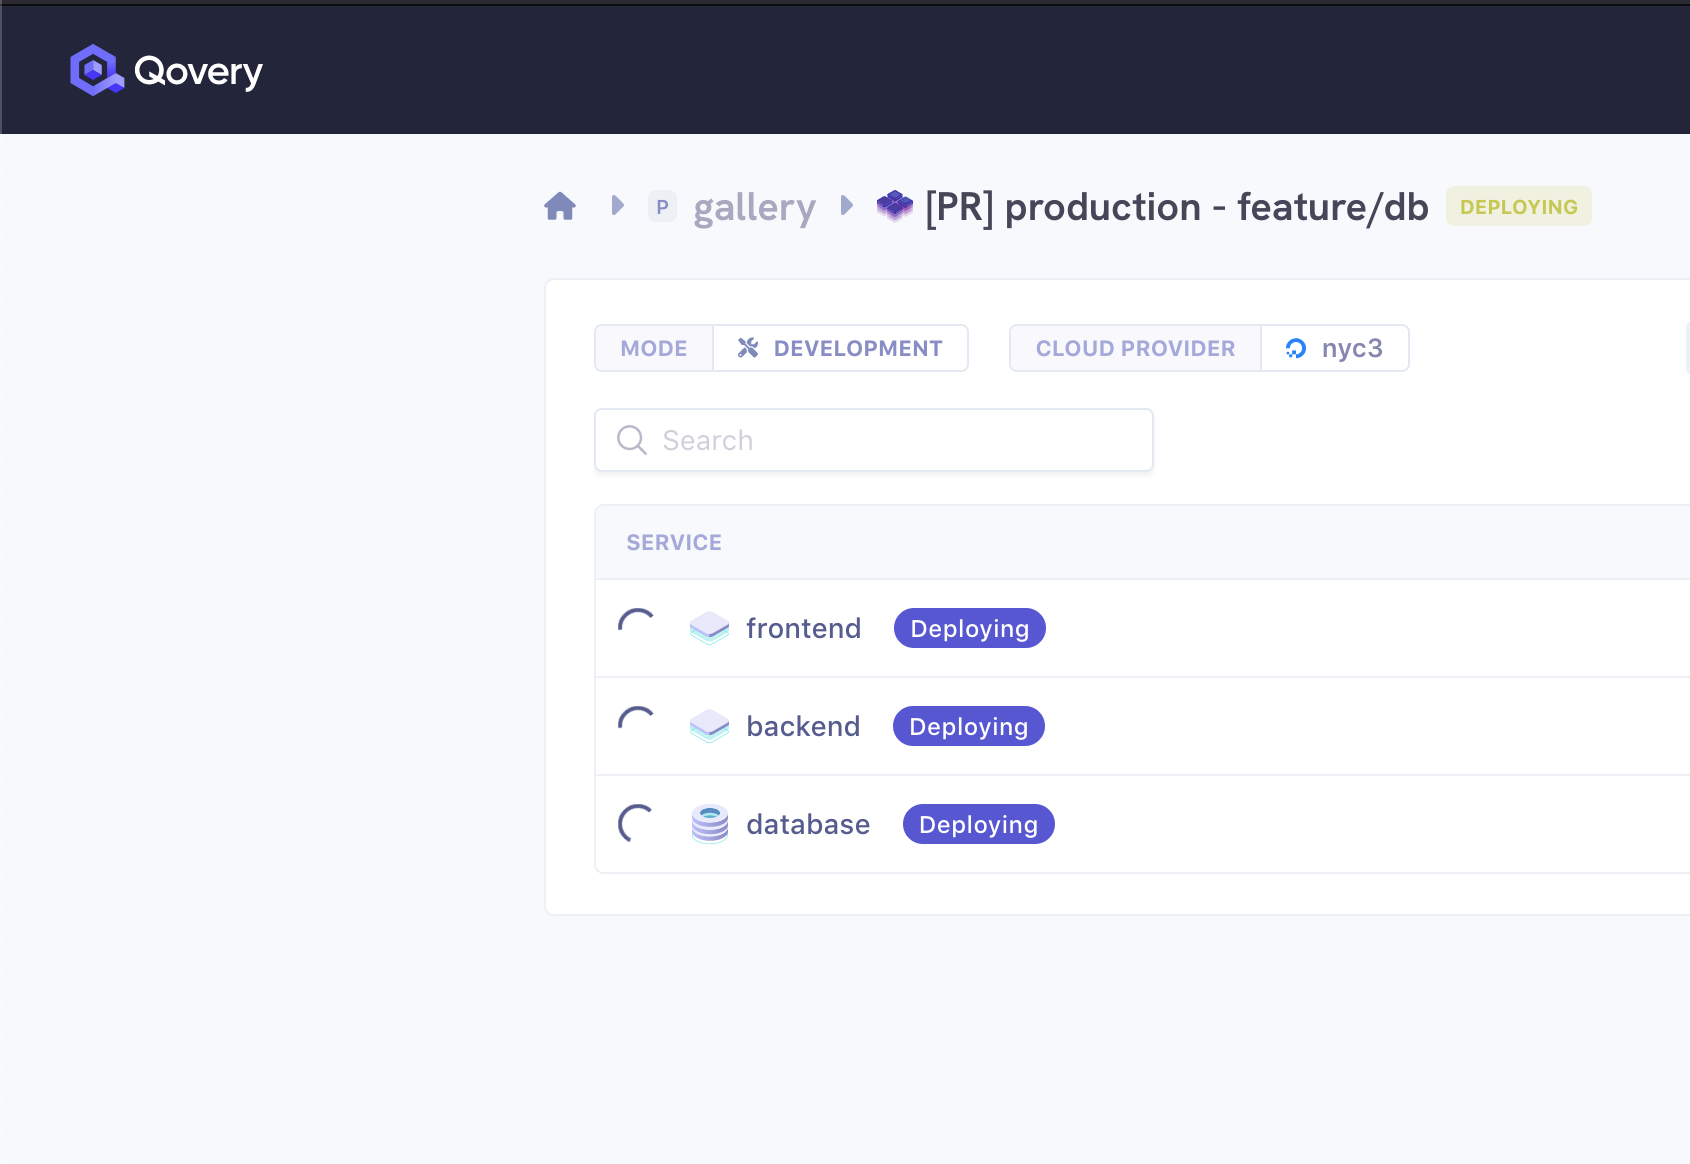Image resolution: width=1690 pixels, height=1164 pixels.
Task: Click the project P badge icon
Action: 662,207
